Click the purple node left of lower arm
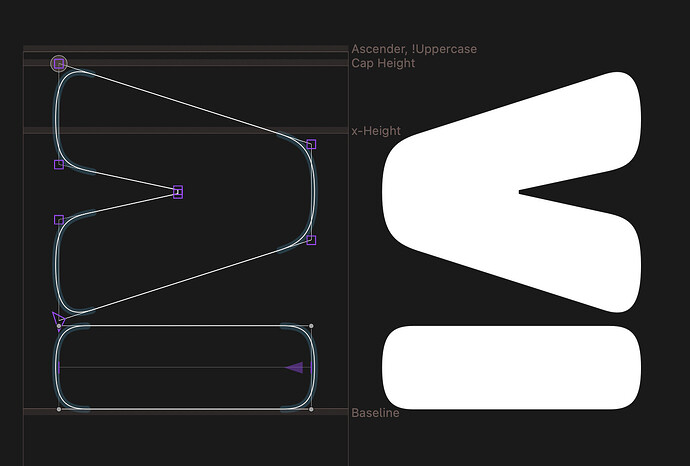 [x=59, y=219]
